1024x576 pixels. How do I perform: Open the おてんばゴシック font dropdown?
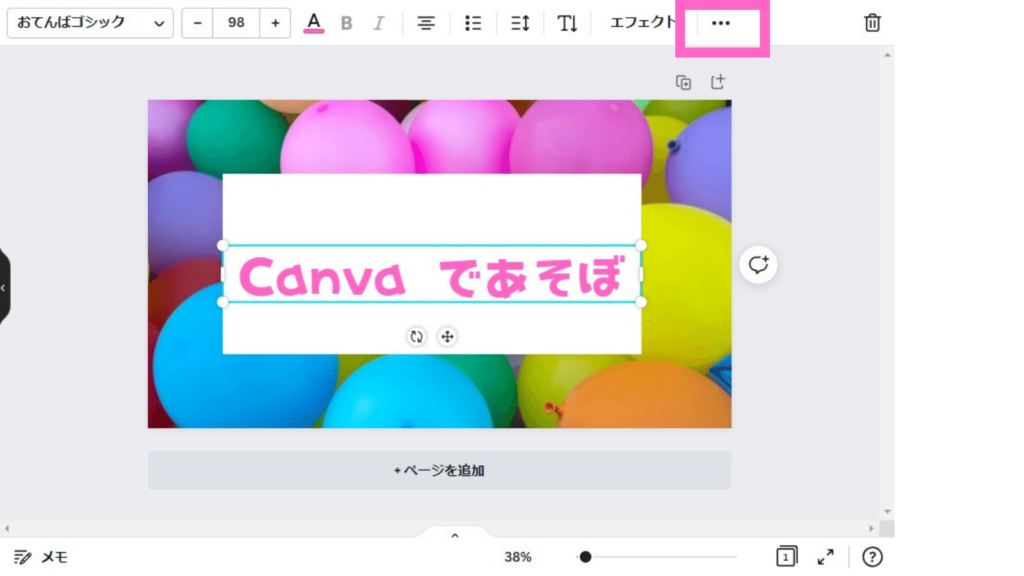tap(90, 23)
